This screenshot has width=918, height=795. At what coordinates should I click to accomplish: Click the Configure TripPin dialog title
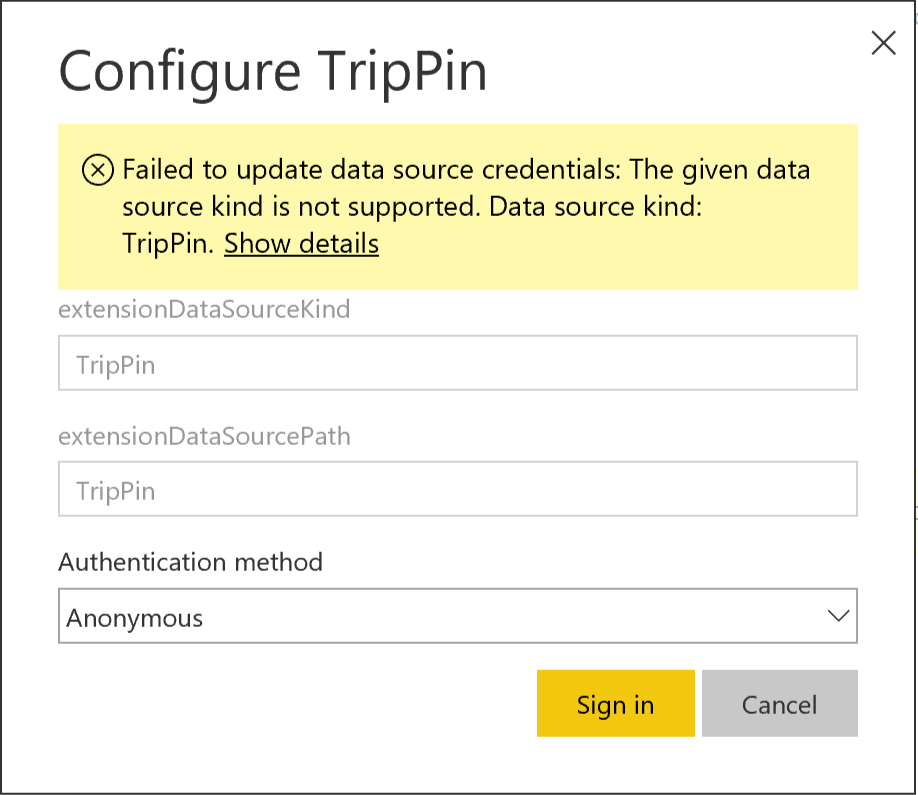point(274,70)
